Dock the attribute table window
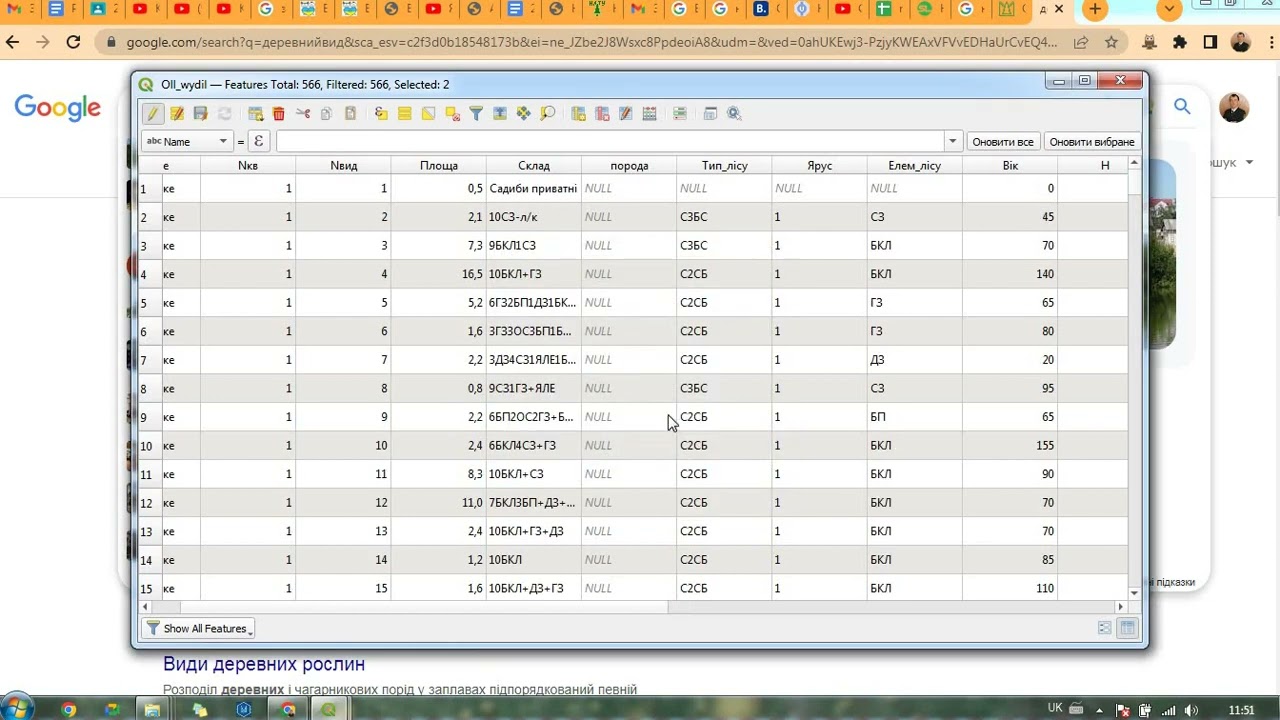Screen dimensions: 1280x720 tap(711, 114)
